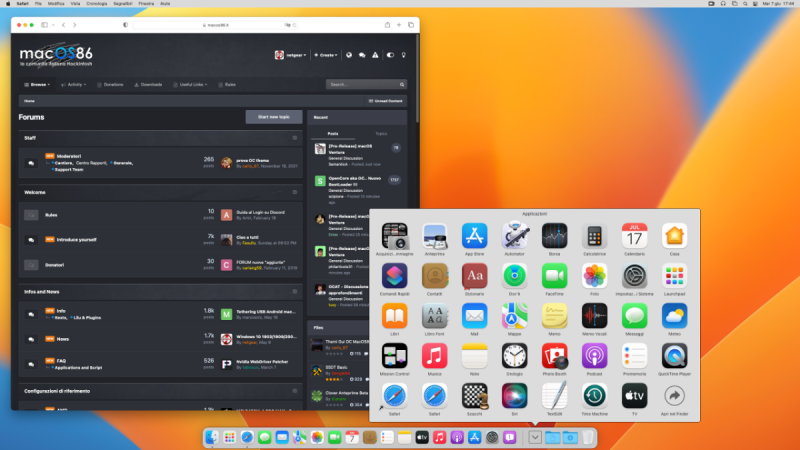Viewport: 800px width, 450px height.
Task: Open the Create dropdown menu
Action: coord(326,55)
